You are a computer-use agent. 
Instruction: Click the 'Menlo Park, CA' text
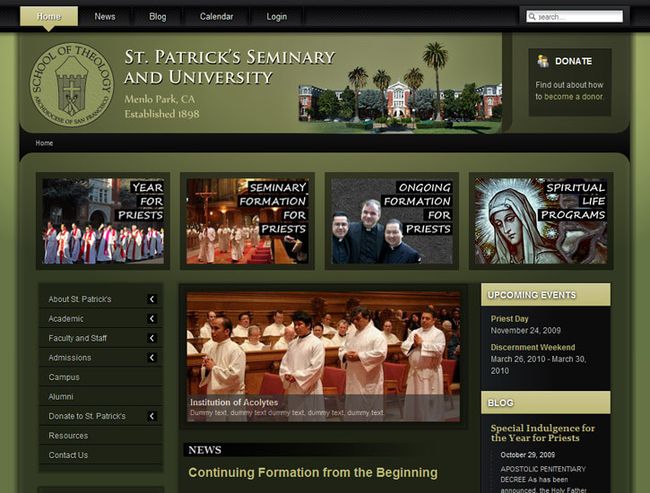coord(160,99)
